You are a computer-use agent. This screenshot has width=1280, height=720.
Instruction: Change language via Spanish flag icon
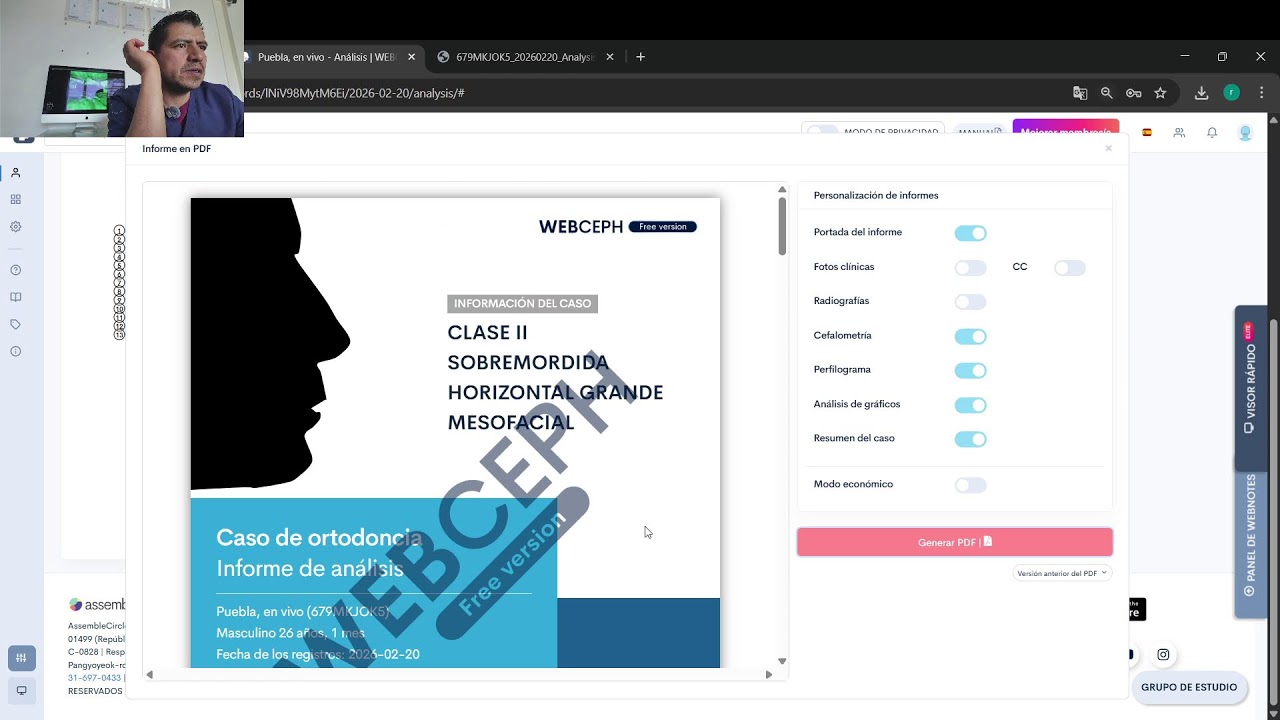[1147, 132]
